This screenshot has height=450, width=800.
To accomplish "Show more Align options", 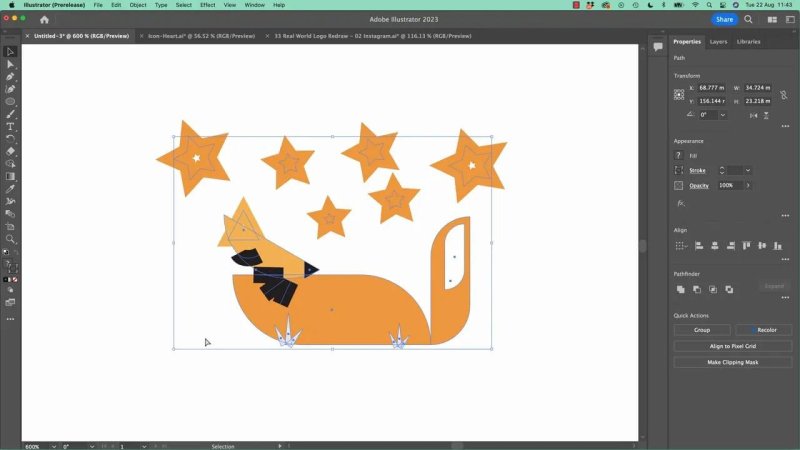I will (785, 259).
